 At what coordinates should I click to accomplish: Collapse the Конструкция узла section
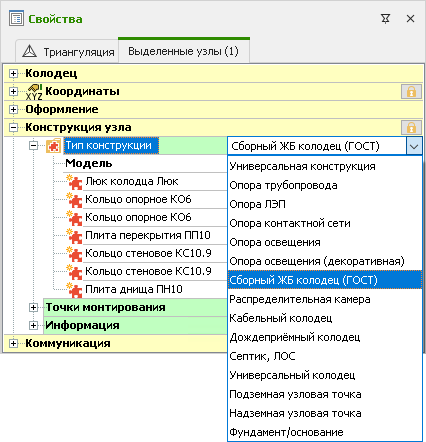pos(13,127)
